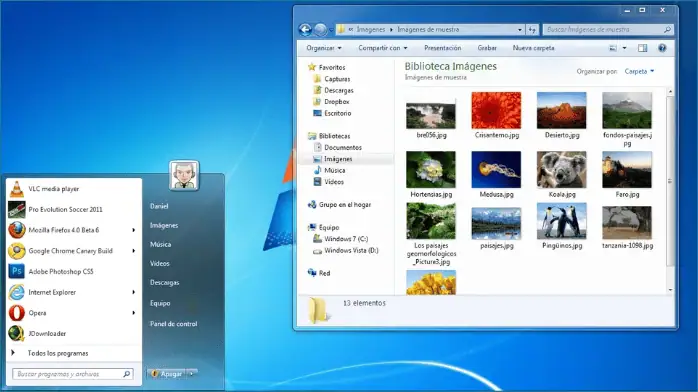698x392 pixels.
Task: Select Koala.jpg thumbnail
Action: click(x=561, y=170)
